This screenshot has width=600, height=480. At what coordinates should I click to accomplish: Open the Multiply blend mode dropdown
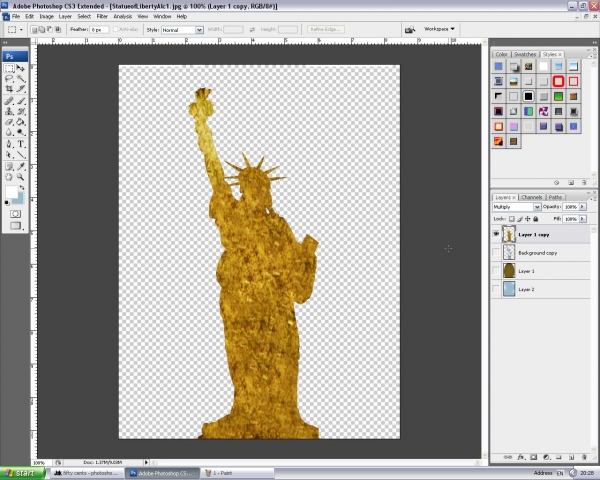(537, 207)
